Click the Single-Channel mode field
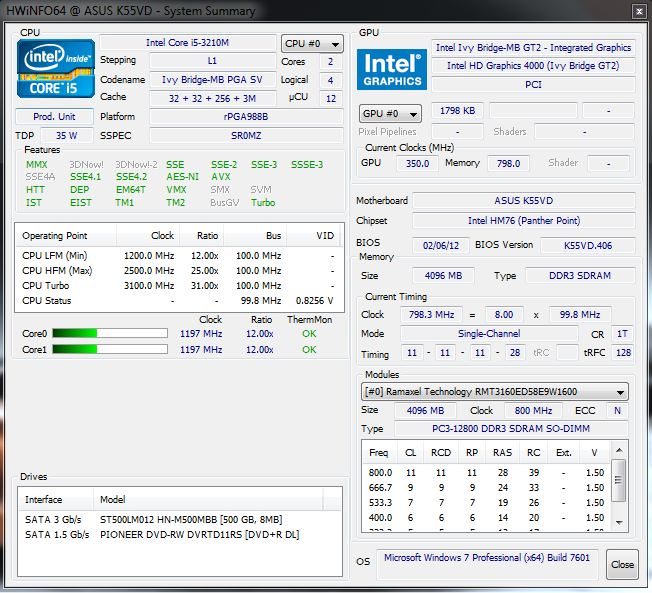Screen dimensions: 652x593 (489, 334)
